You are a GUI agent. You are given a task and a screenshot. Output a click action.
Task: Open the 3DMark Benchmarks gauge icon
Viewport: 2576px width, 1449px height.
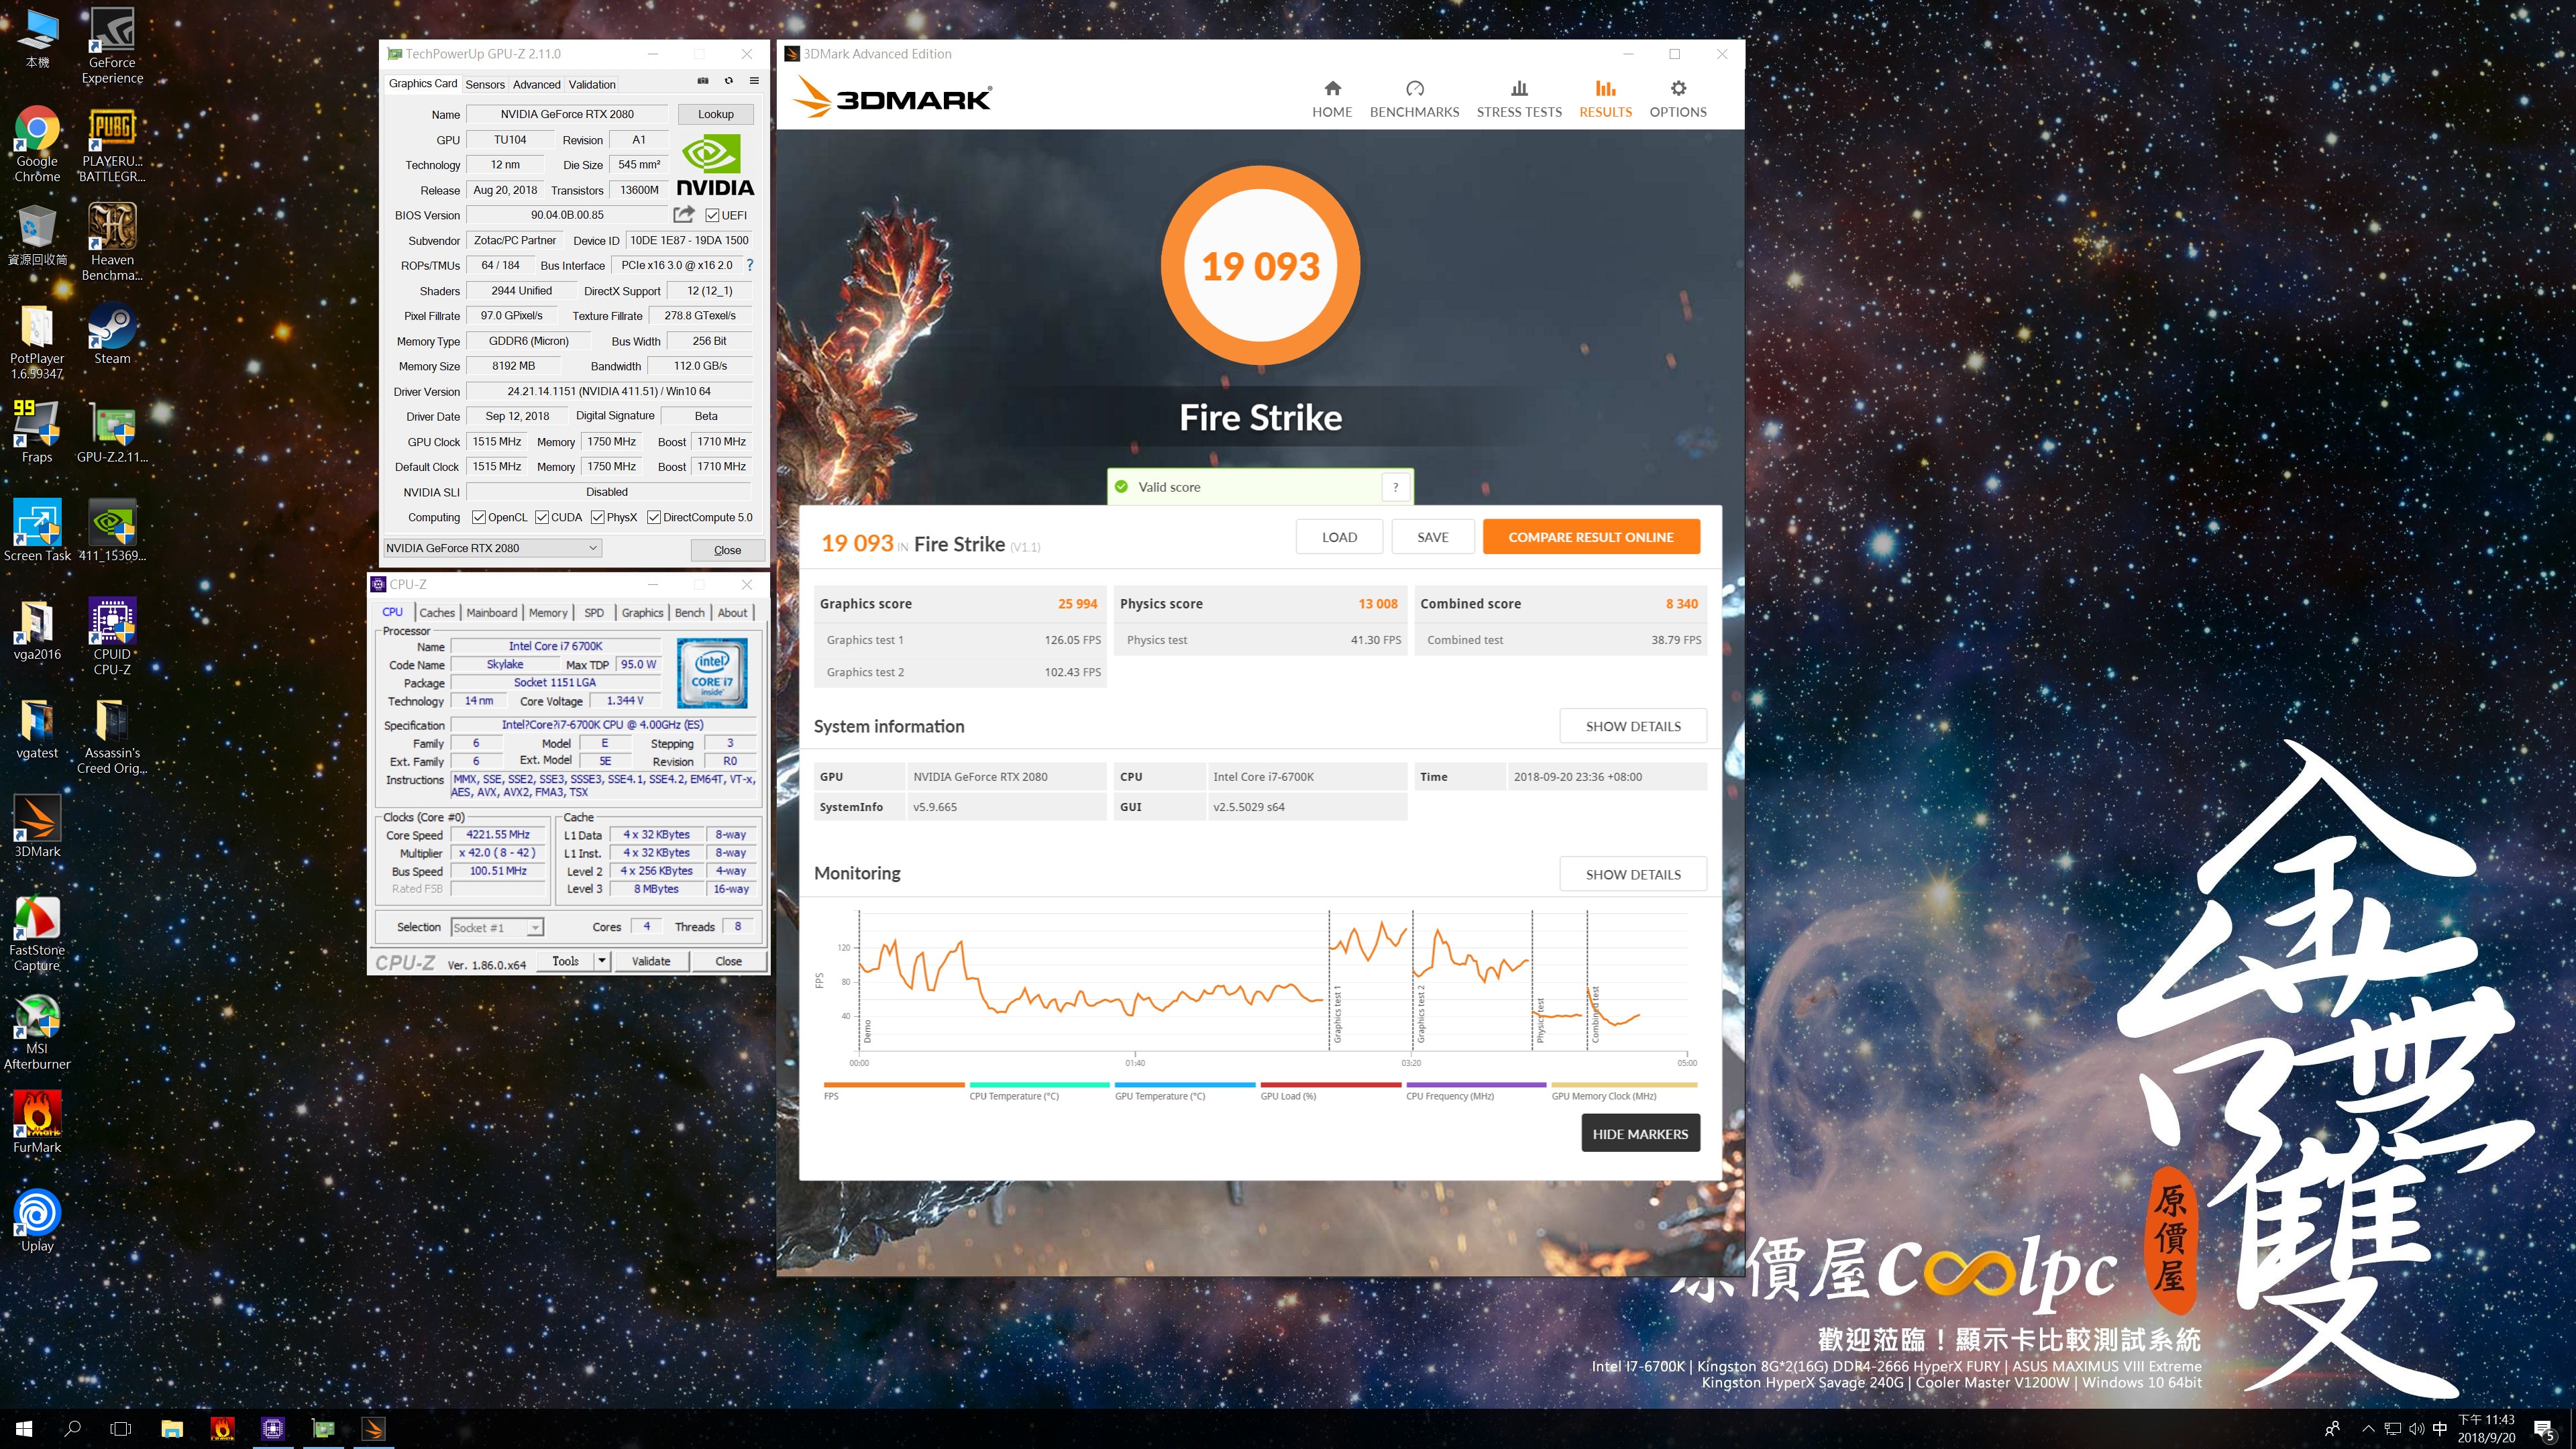pyautogui.click(x=1414, y=88)
